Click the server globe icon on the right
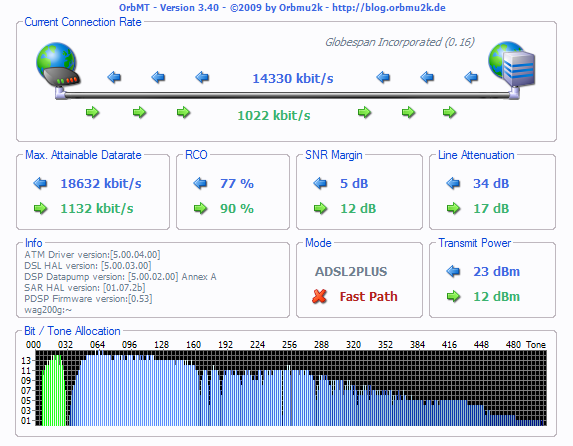 (512, 64)
